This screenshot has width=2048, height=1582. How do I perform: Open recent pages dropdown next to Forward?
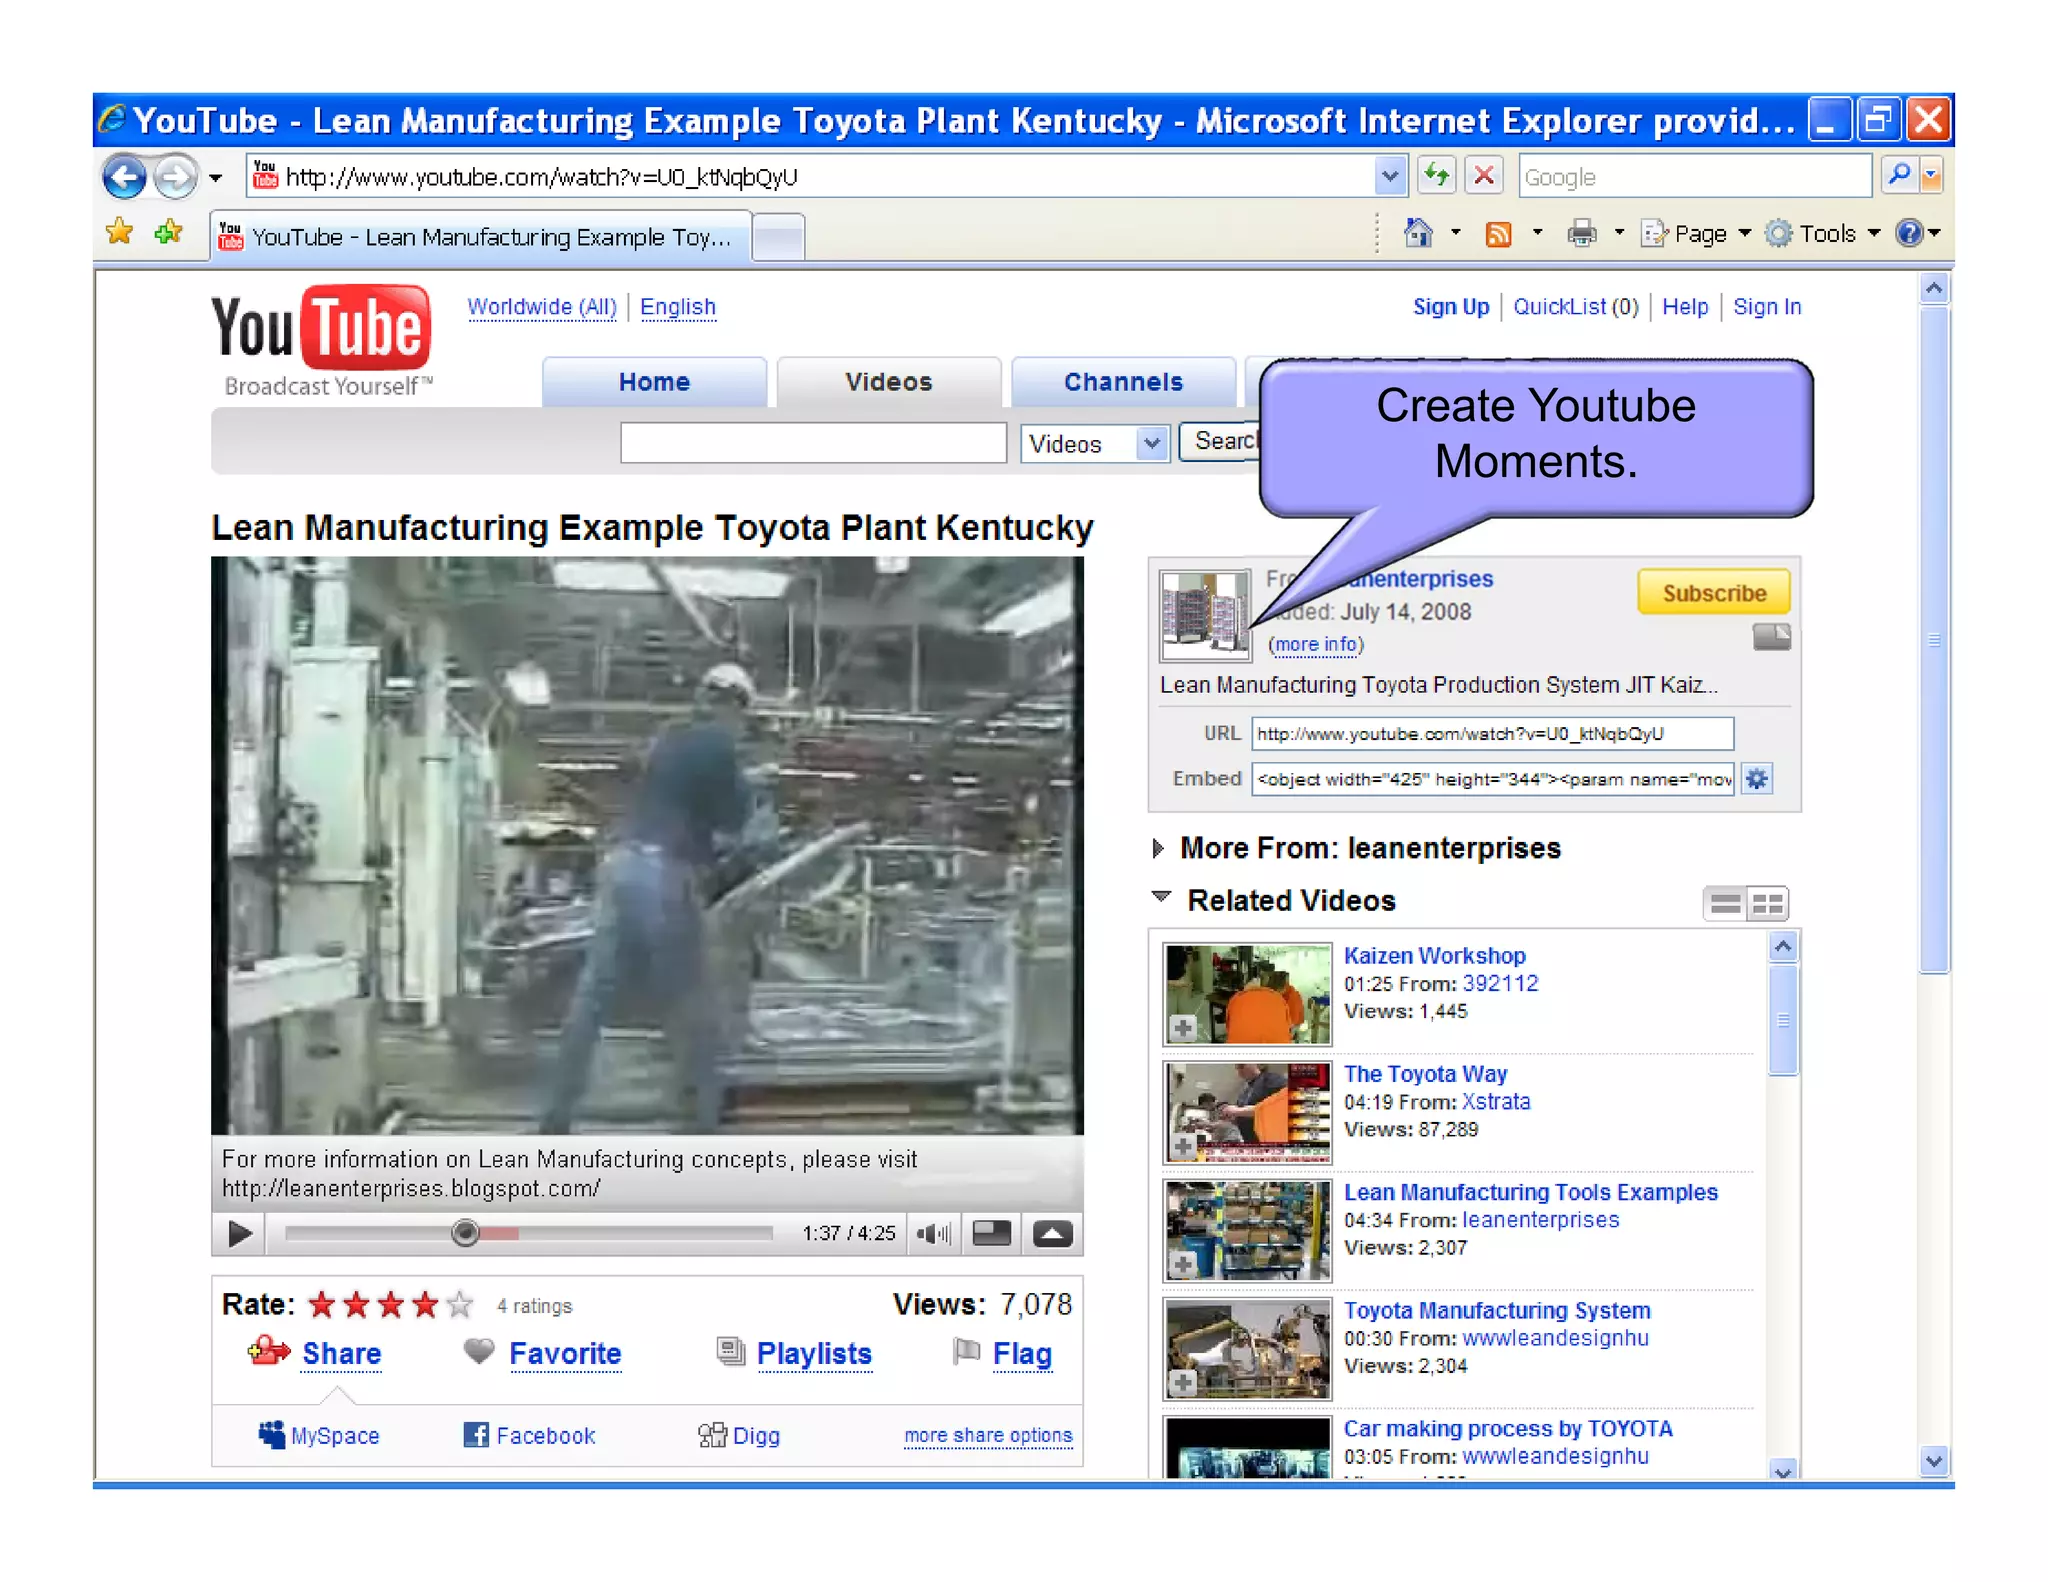(215, 178)
